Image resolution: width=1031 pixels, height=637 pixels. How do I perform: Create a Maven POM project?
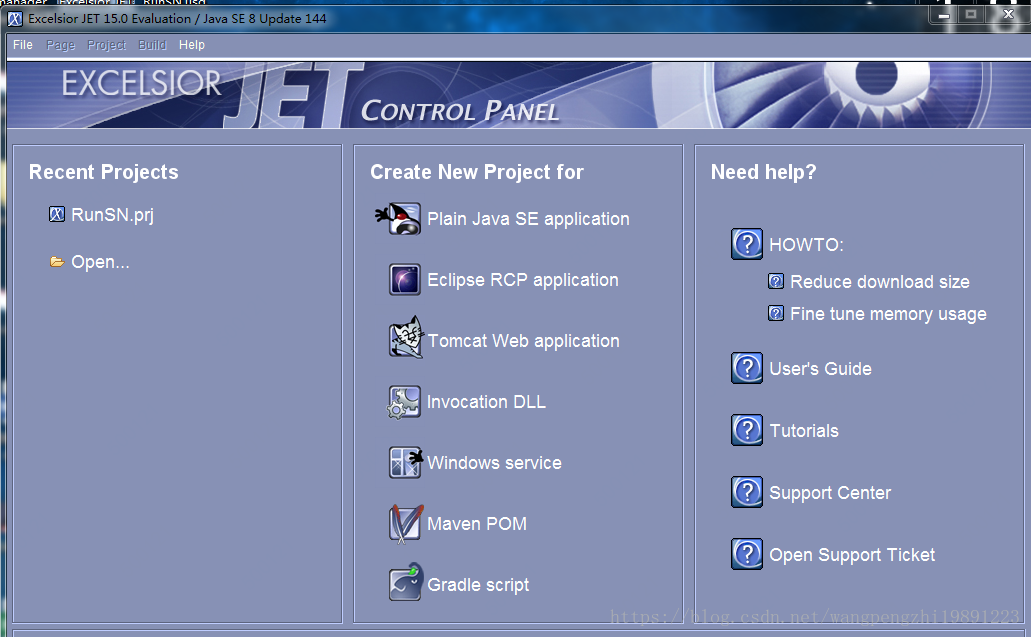[x=477, y=524]
